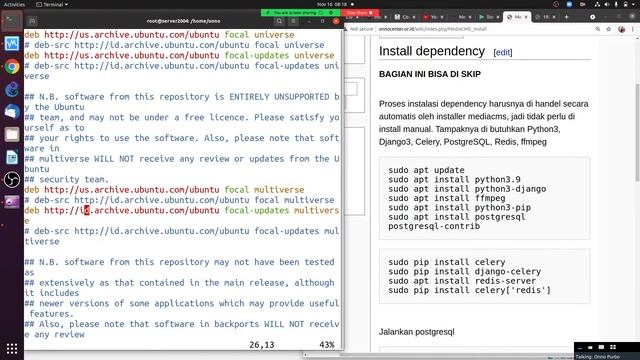This screenshot has height=360, width=640.
Task: Click the ## security team. line in terminal
Action: pos(67,180)
